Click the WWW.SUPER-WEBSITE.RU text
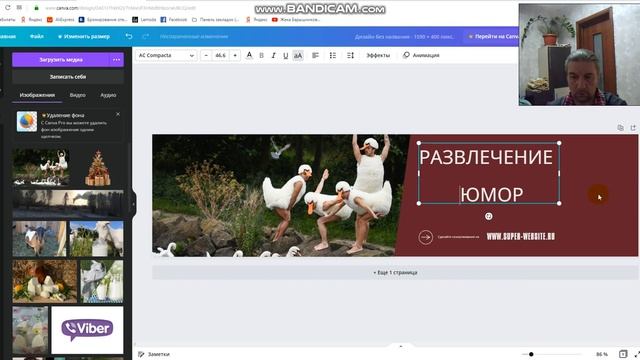Image resolution: width=640 pixels, height=360 pixels. pyautogui.click(x=520, y=236)
